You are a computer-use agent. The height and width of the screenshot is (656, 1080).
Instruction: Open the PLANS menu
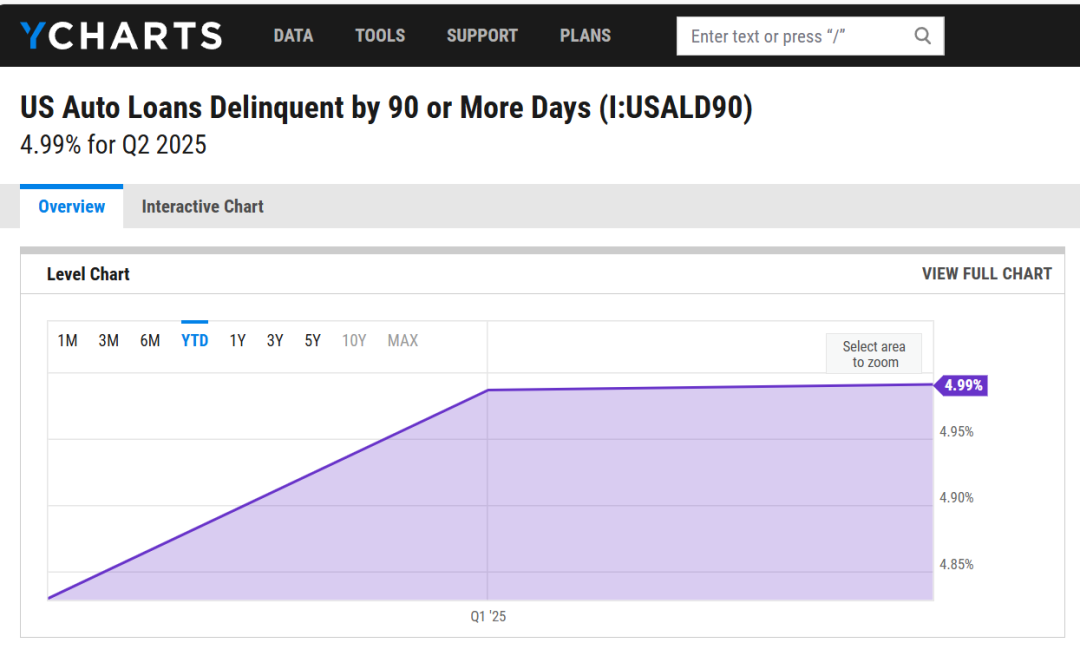pos(585,36)
